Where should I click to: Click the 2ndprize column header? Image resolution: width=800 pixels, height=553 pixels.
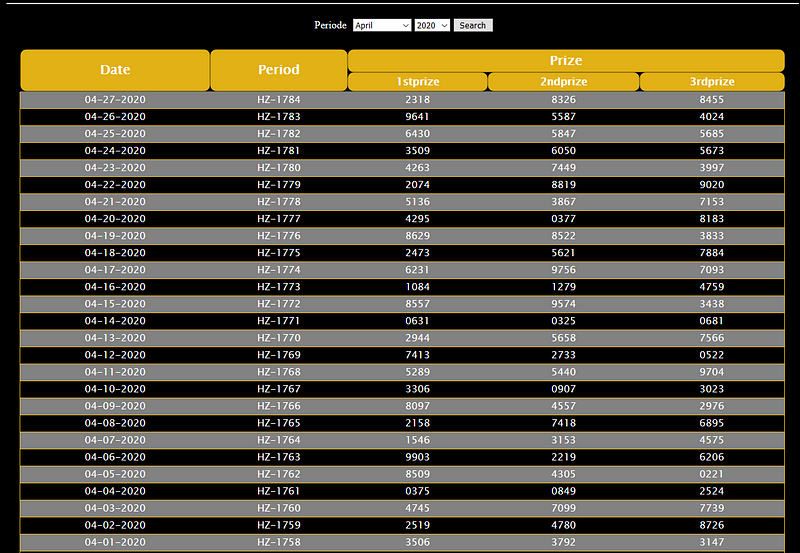(x=563, y=82)
